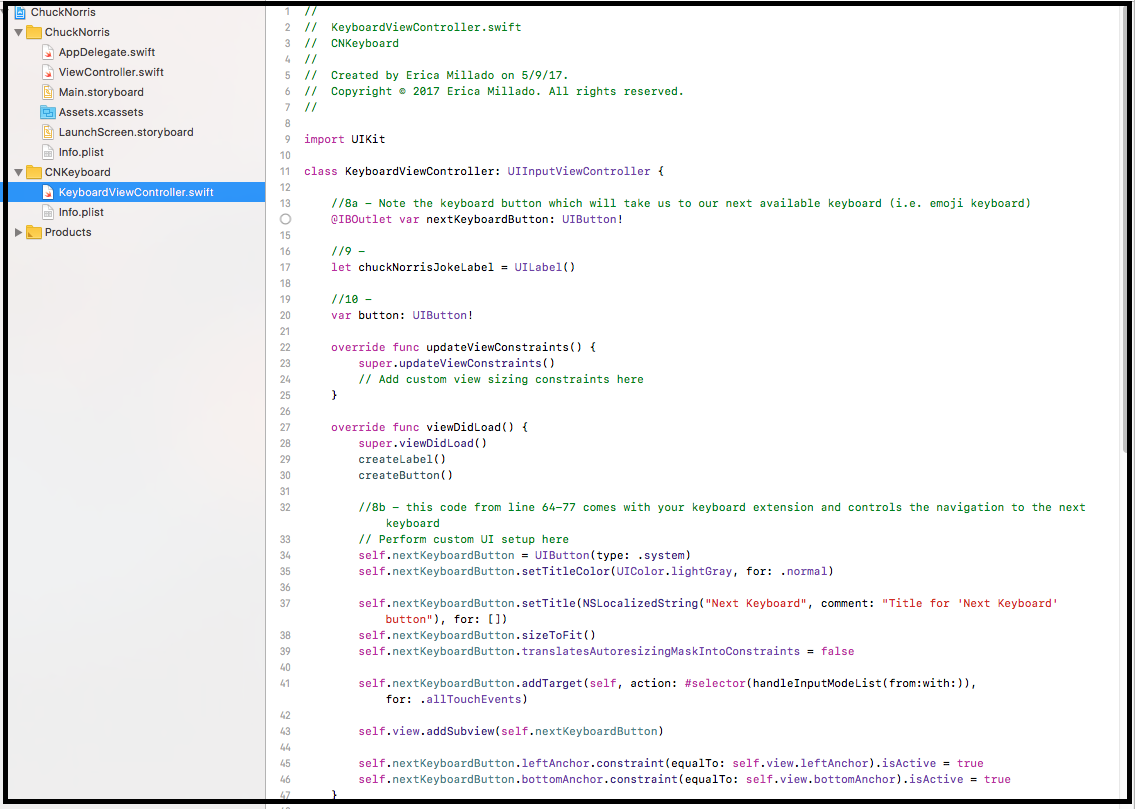Click the CNKeyboard group's Info.plist icon
The height and width of the screenshot is (809, 1135).
[x=48, y=212]
